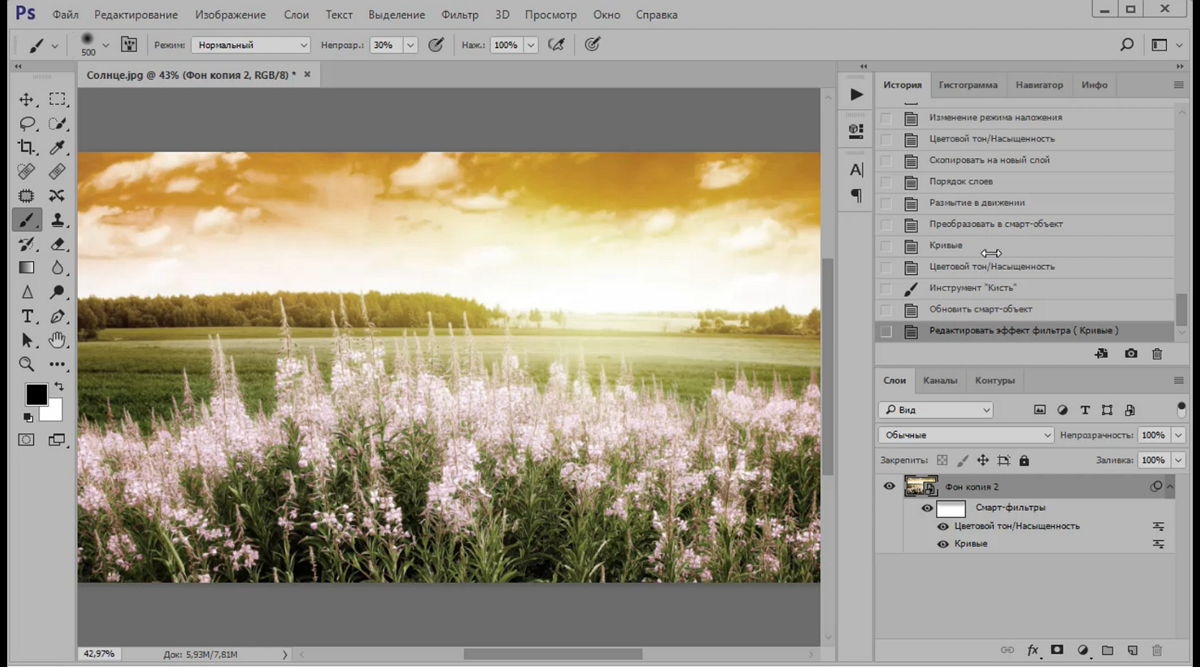Open the Brush Settings panel button
The width and height of the screenshot is (1200, 667).
coord(129,45)
